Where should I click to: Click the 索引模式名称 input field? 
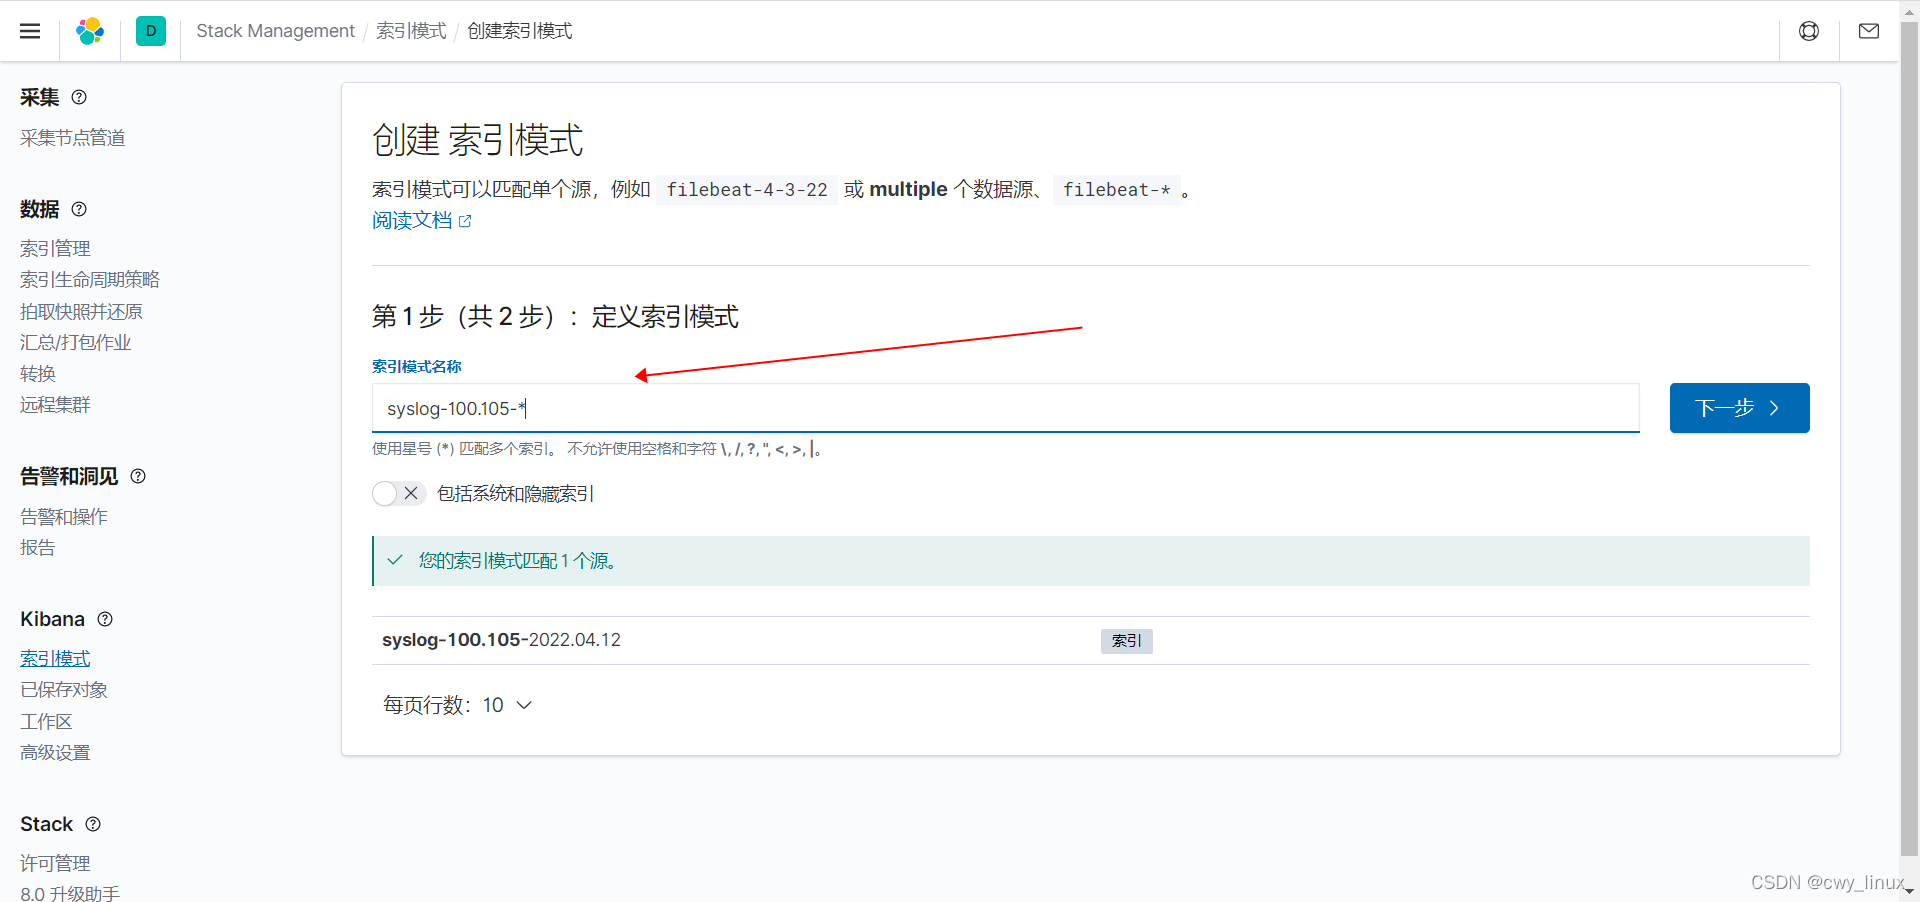pos(1005,408)
